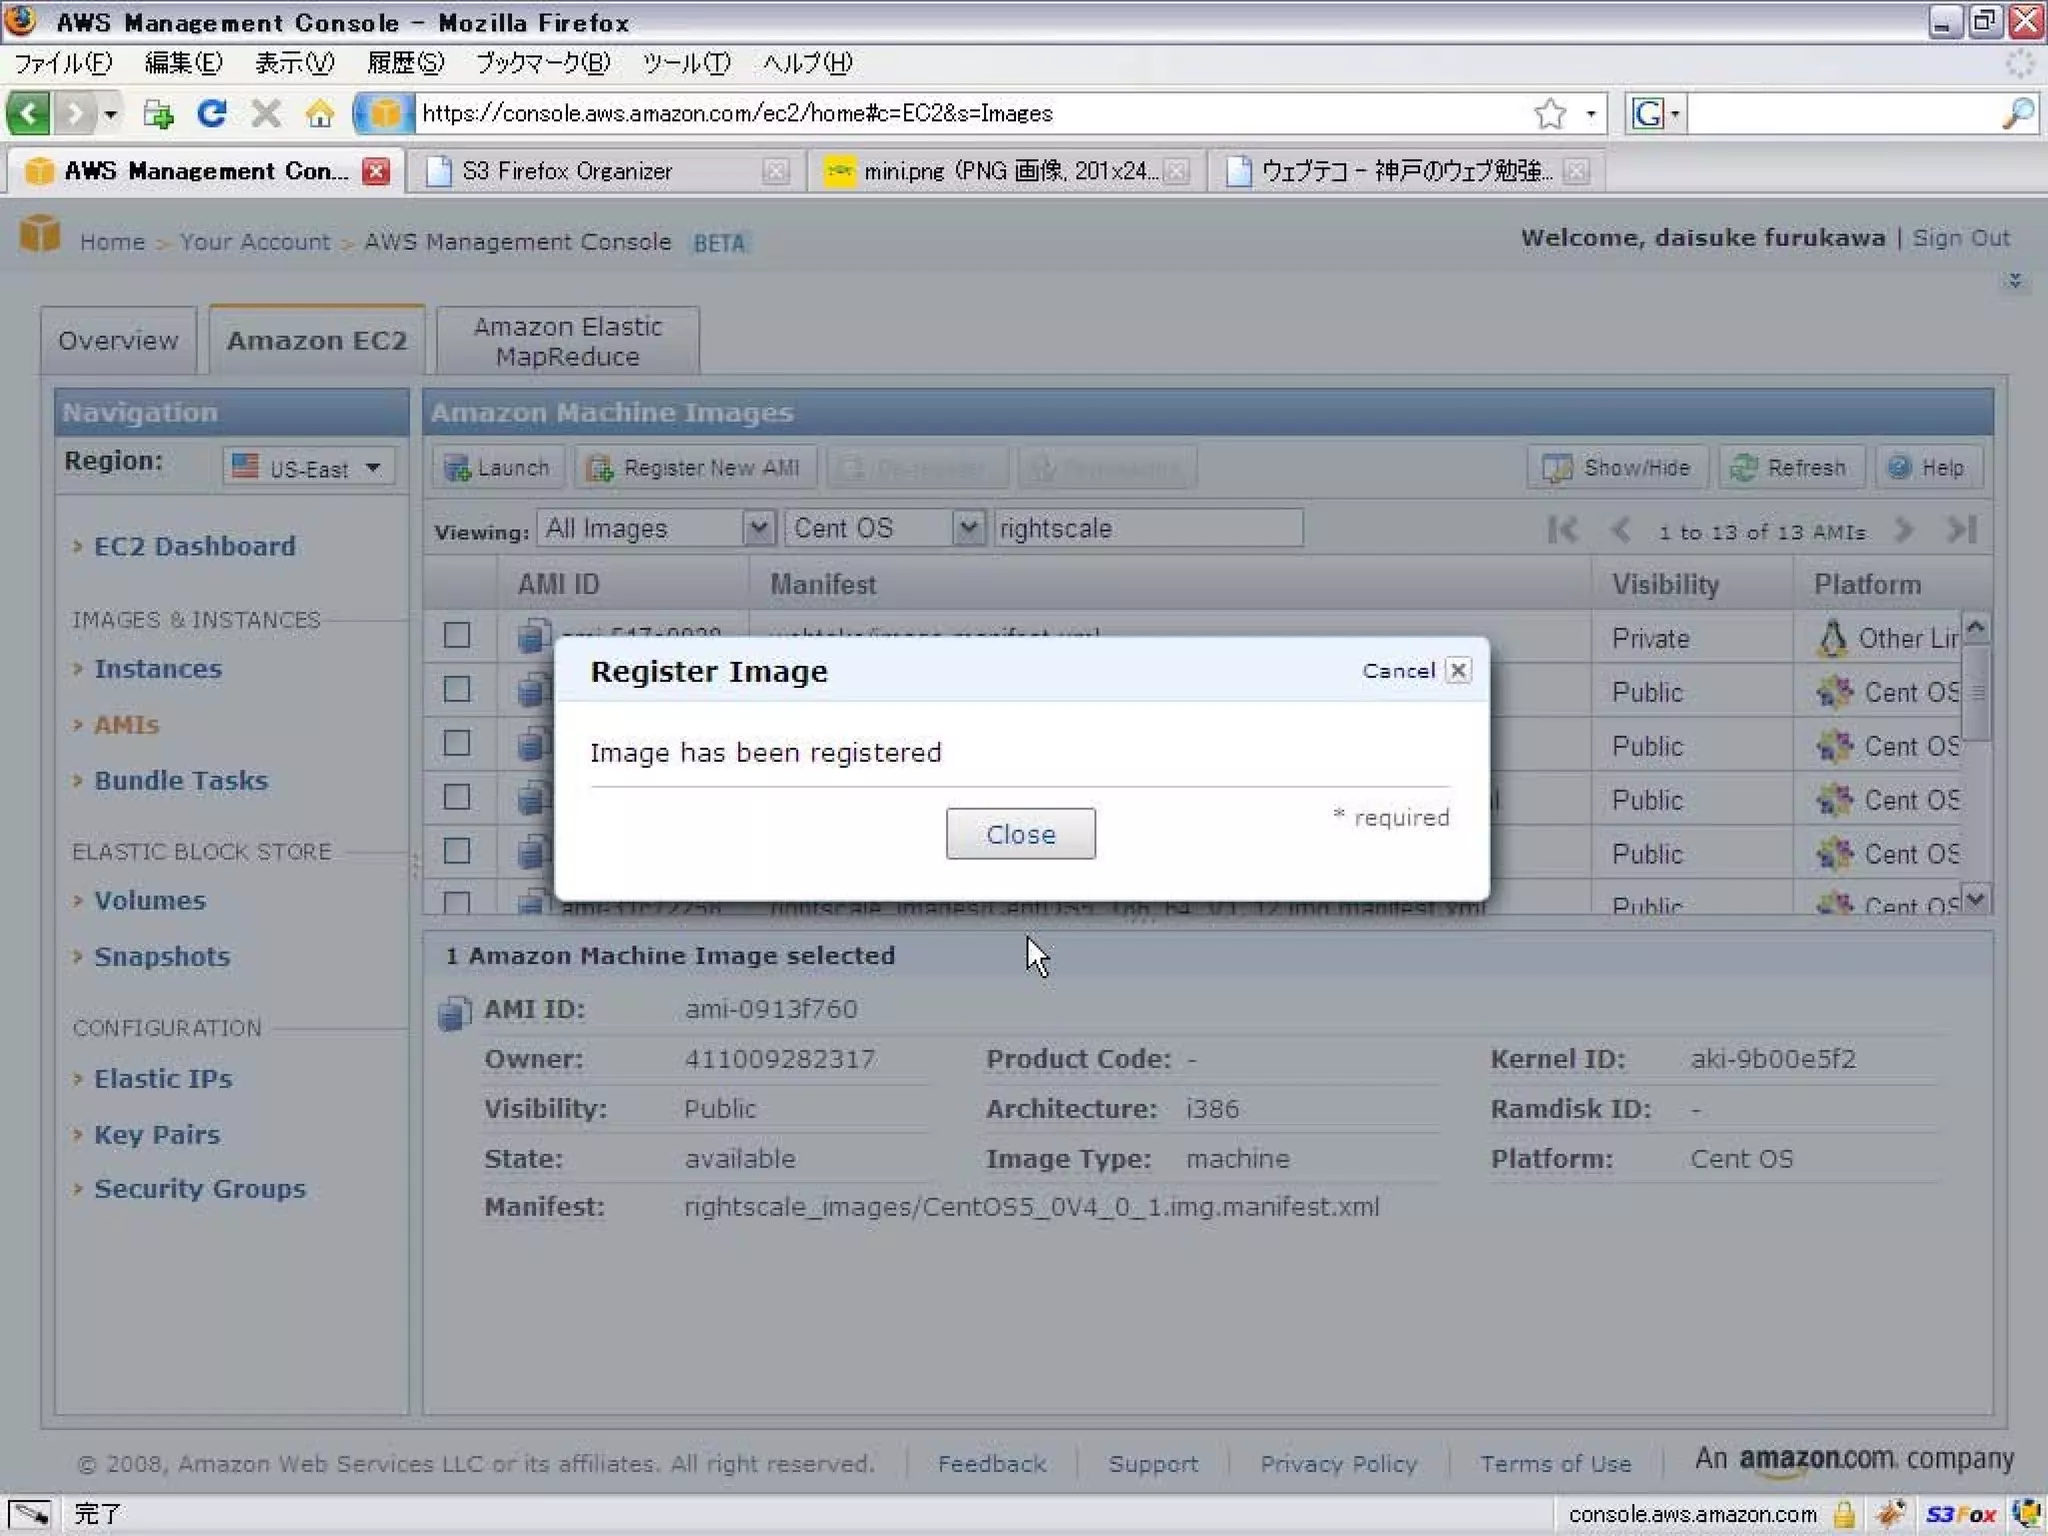Viewport: 2048px width, 1536px height.
Task: Go to the home page icon
Action: pyautogui.click(x=320, y=113)
